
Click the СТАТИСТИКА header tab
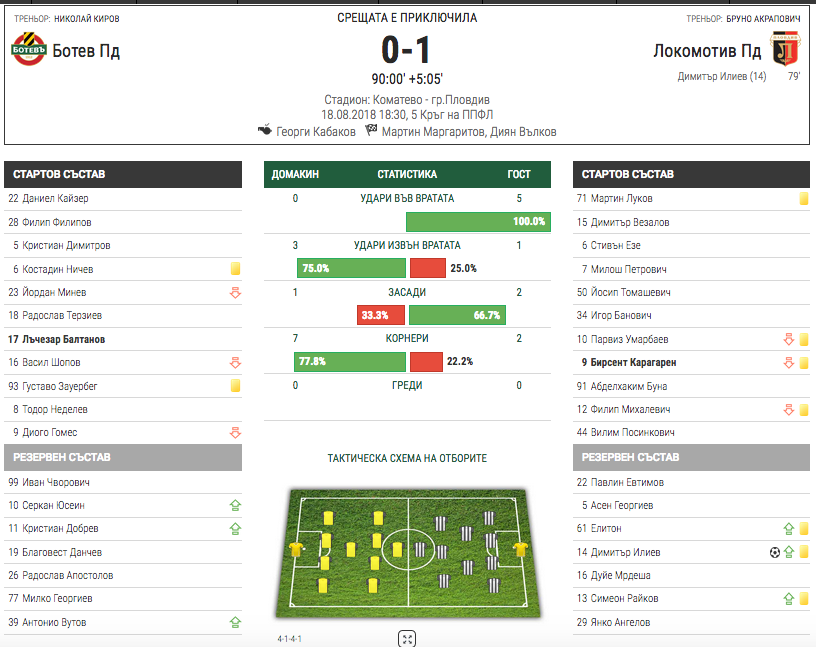point(407,174)
